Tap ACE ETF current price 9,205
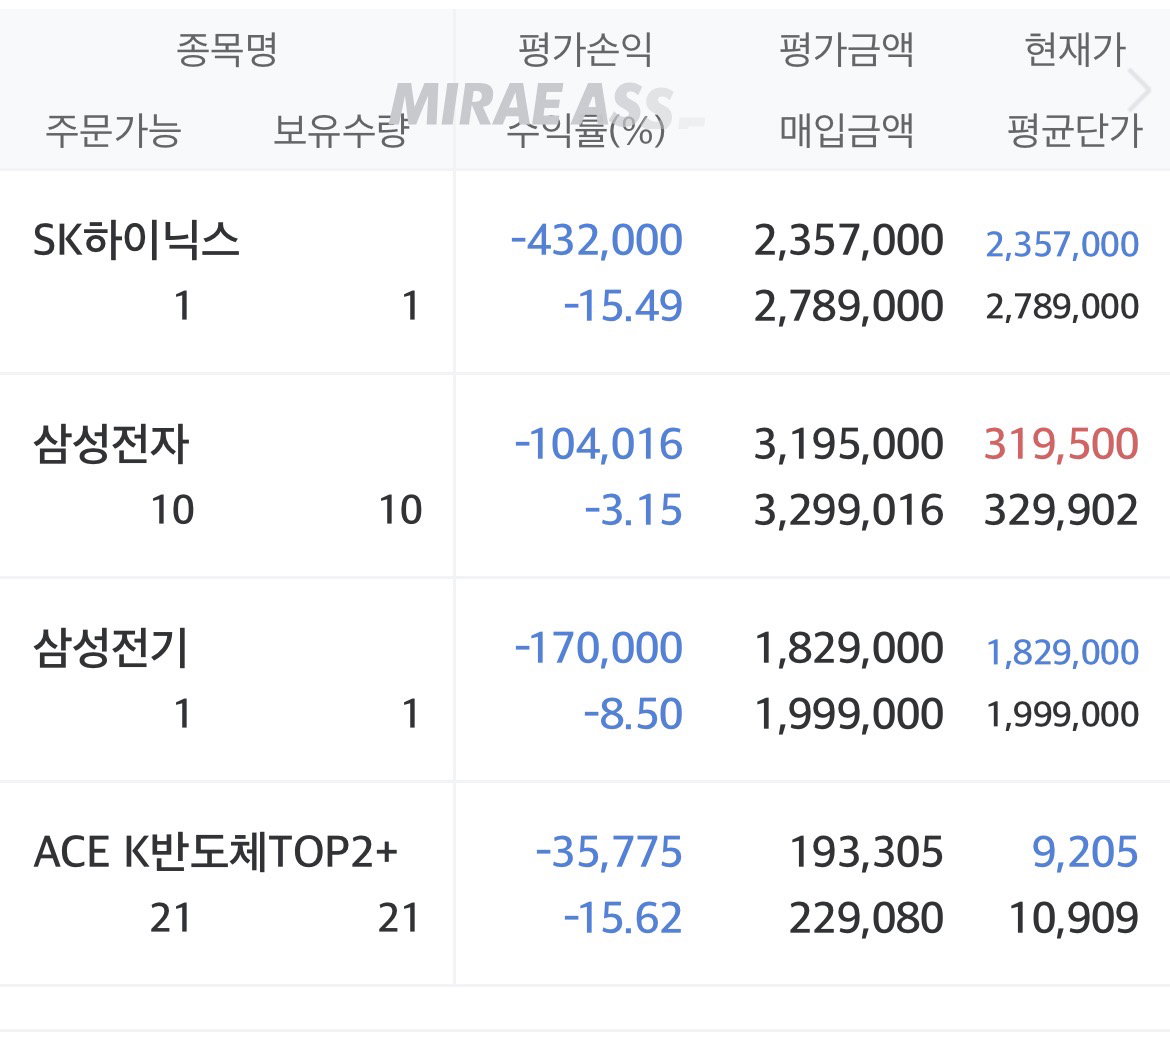Image resolution: width=1170 pixels, height=1062 pixels. 1085,852
